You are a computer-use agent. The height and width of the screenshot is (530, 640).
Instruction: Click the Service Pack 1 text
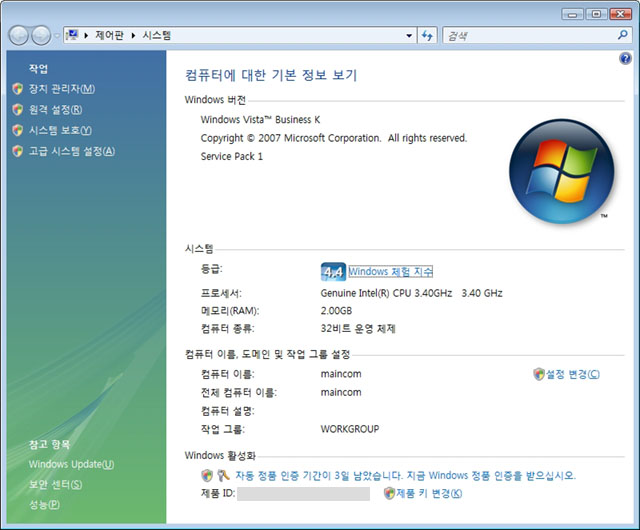pos(231,156)
